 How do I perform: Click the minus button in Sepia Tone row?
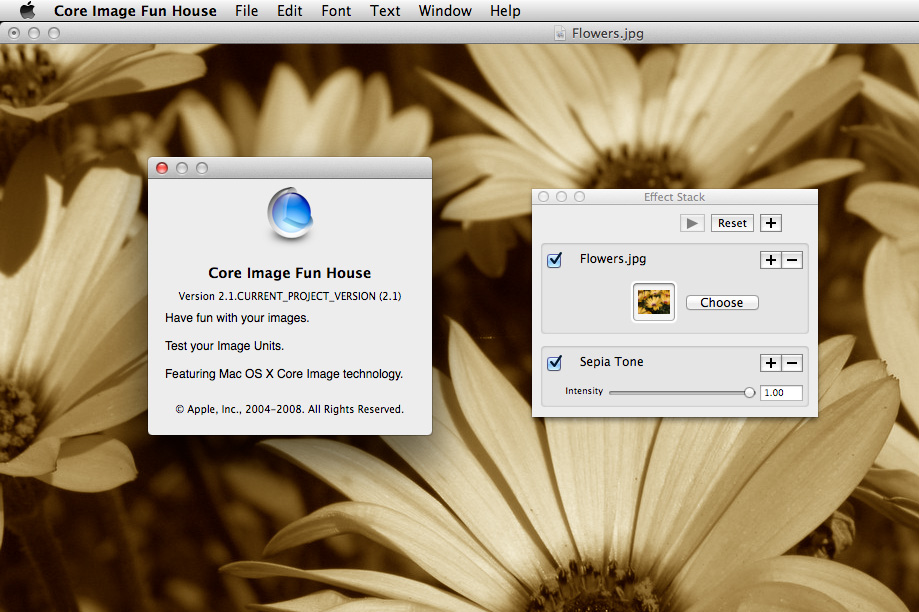pyautogui.click(x=792, y=363)
